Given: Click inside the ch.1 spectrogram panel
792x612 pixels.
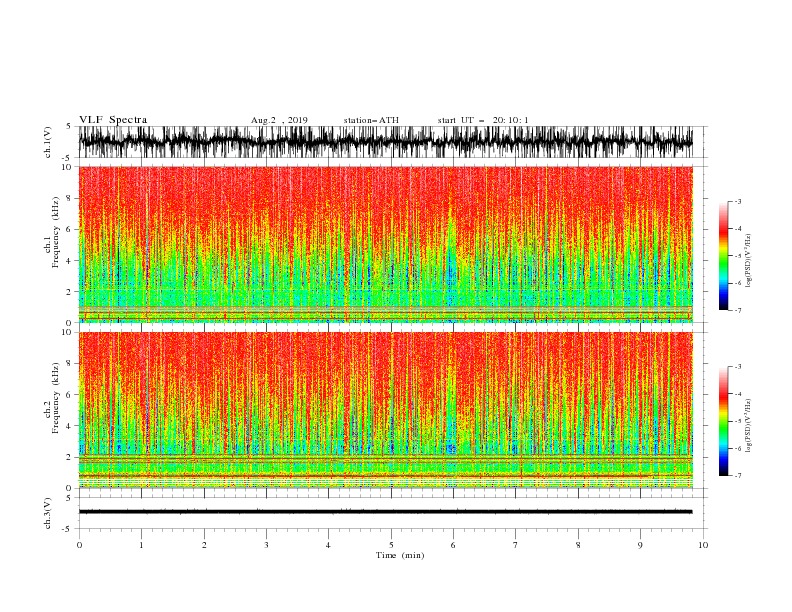Looking at the screenshot, I should pos(385,244).
